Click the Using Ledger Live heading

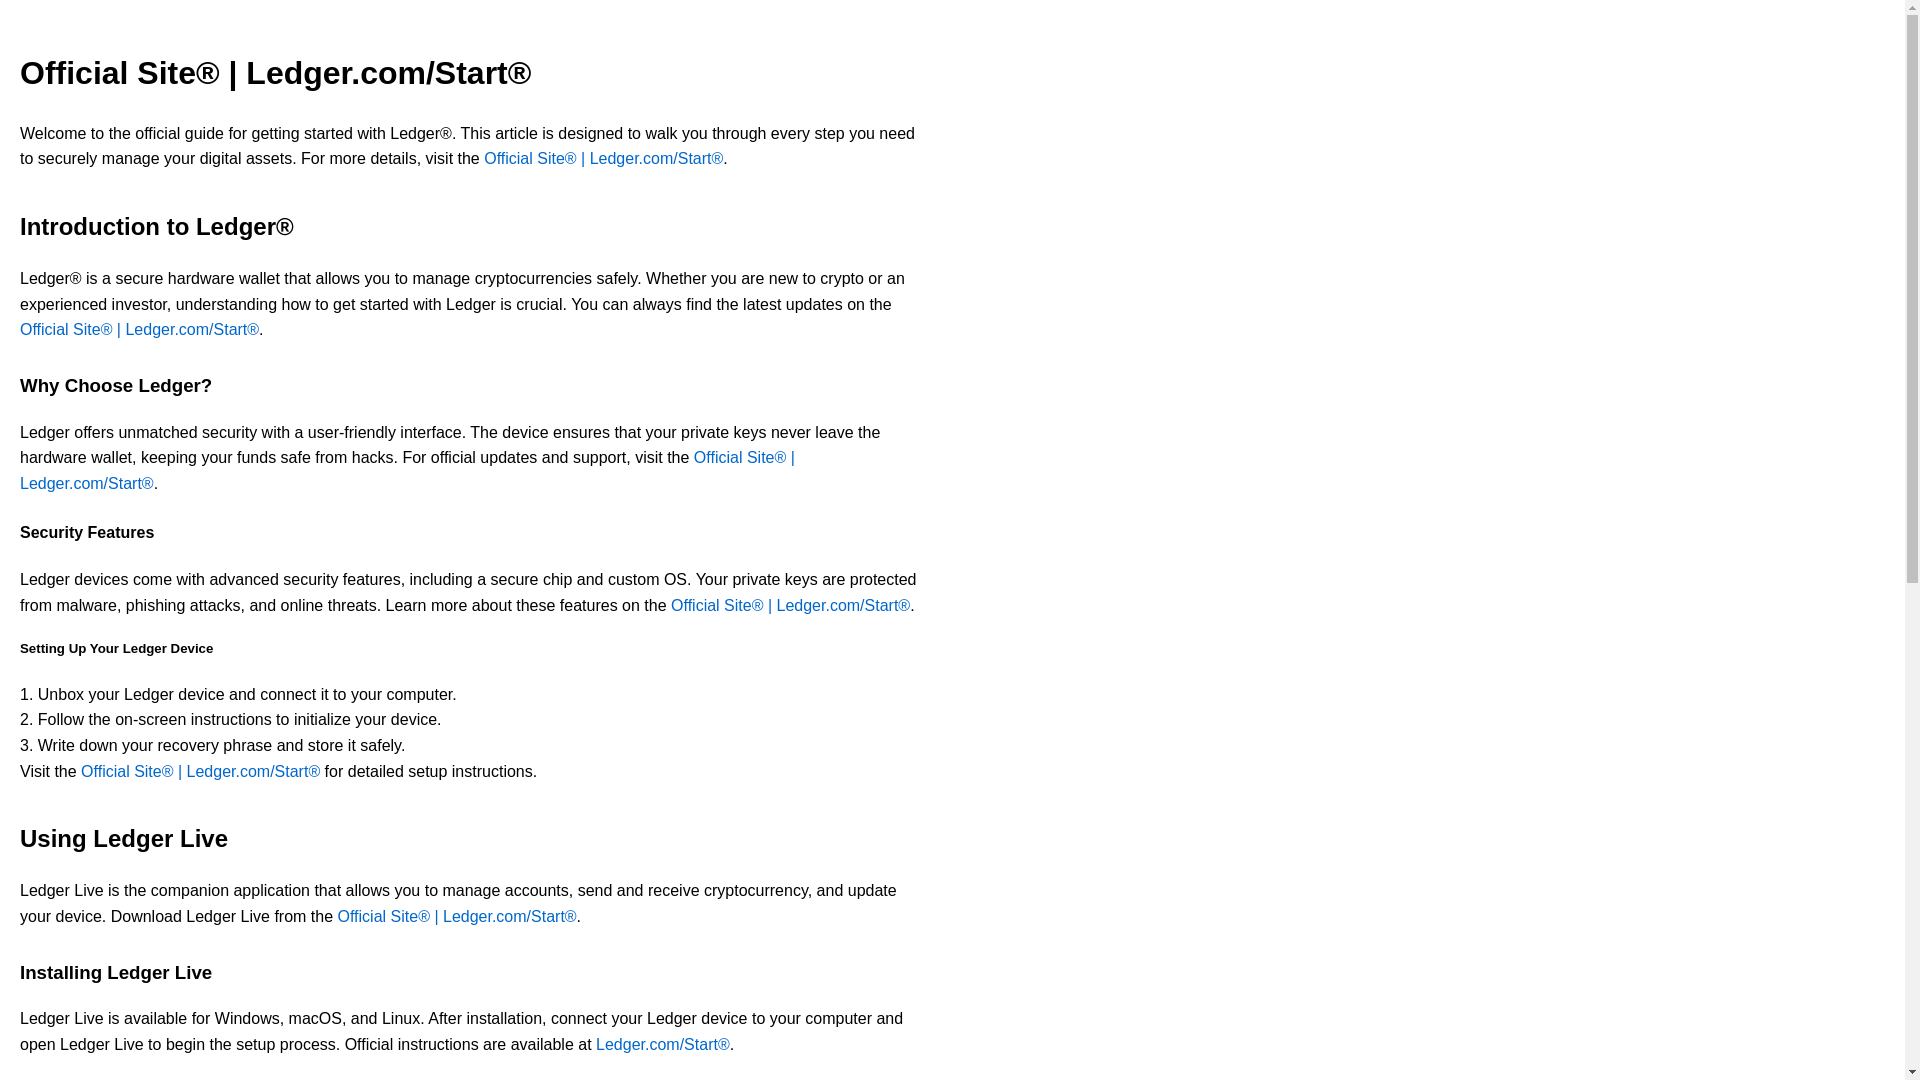[124, 839]
